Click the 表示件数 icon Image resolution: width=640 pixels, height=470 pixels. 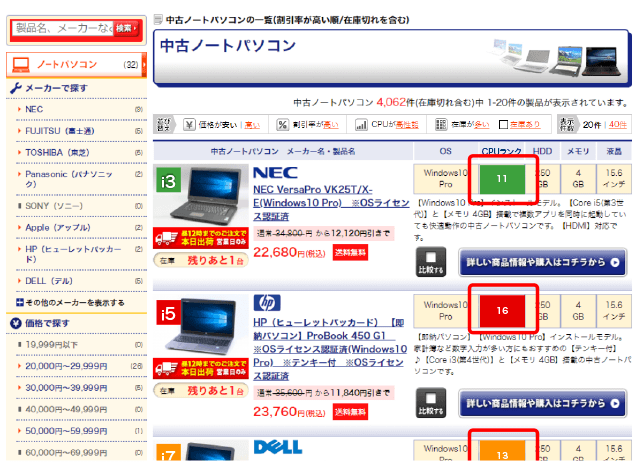567,124
